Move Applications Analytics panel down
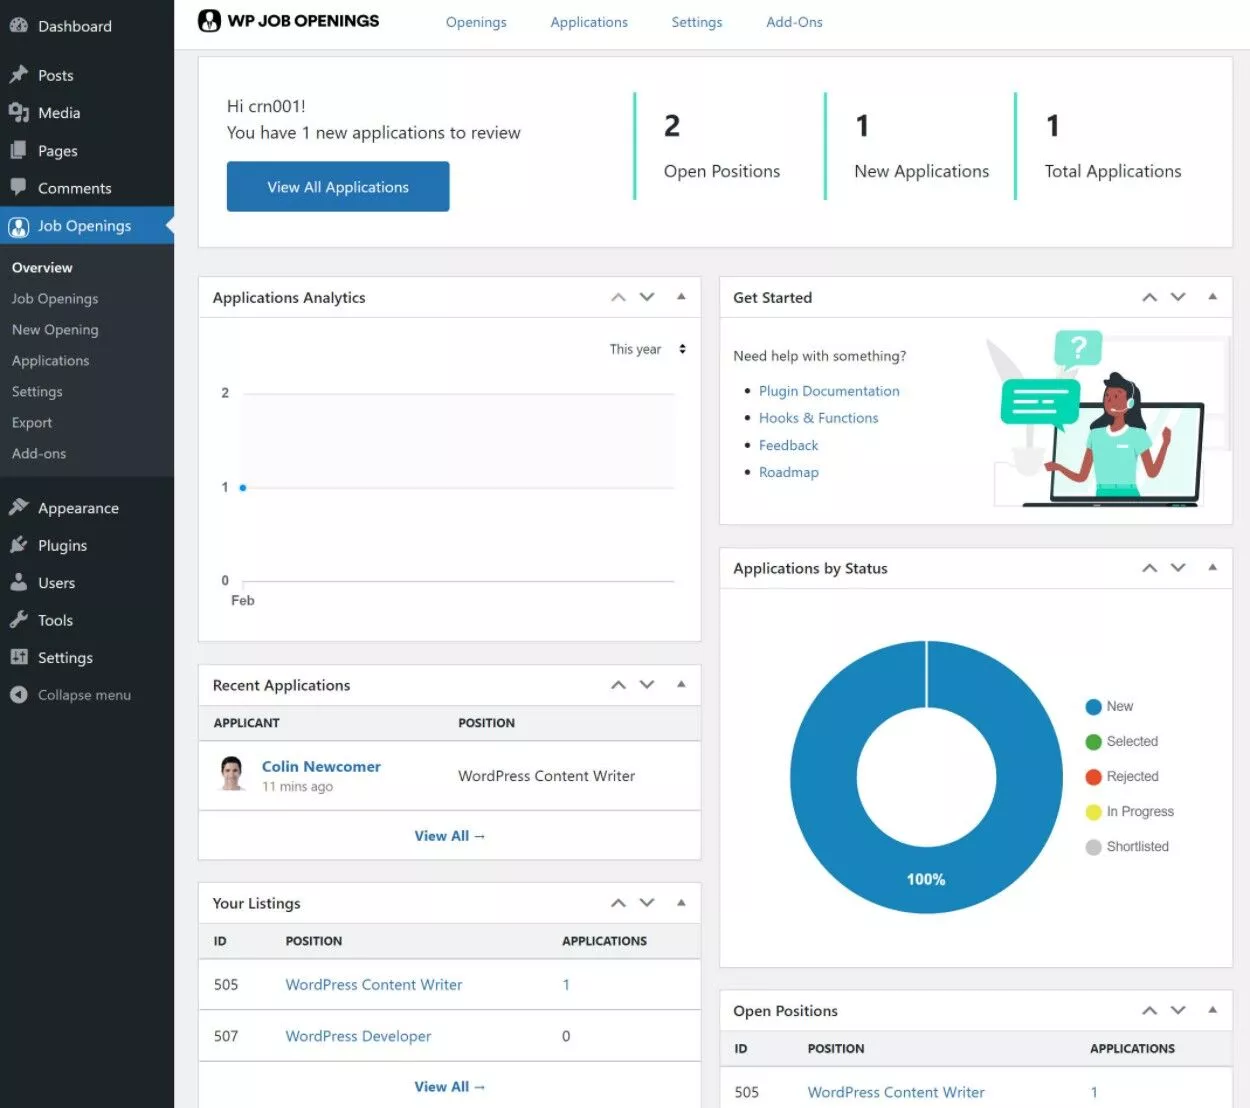The image size is (1250, 1108). [x=647, y=297]
